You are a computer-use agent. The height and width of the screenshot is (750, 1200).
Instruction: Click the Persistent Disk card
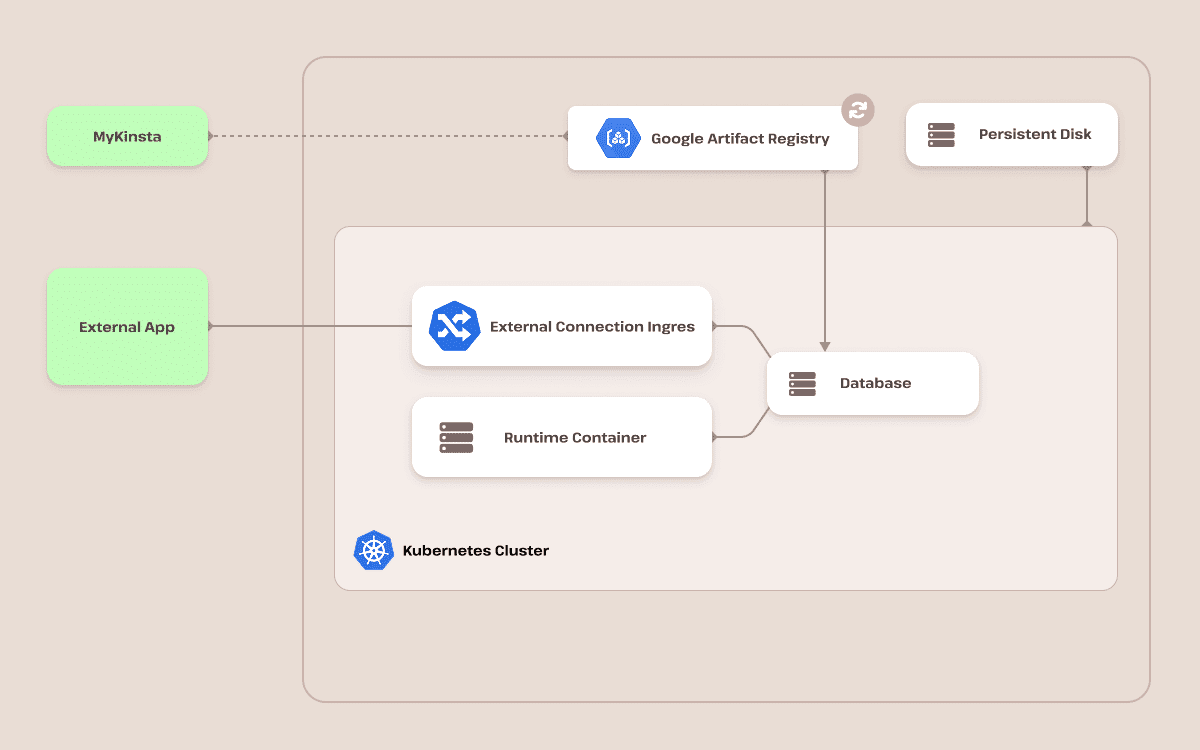(x=1011, y=134)
